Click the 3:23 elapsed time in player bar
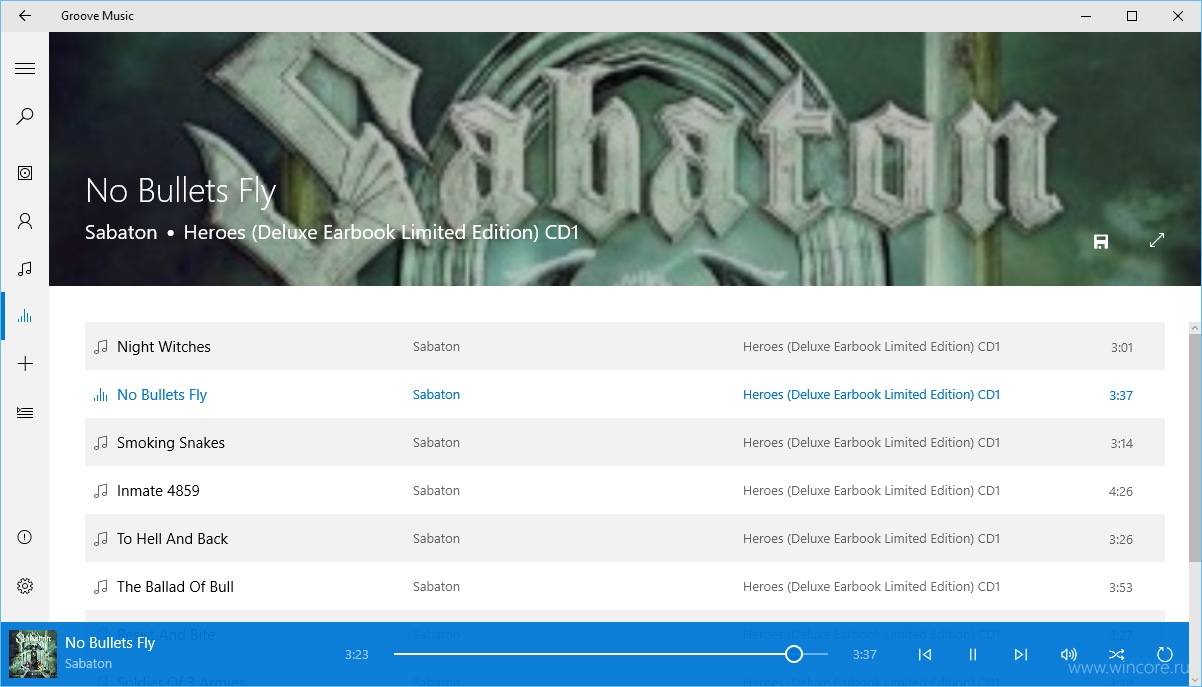 coord(357,655)
